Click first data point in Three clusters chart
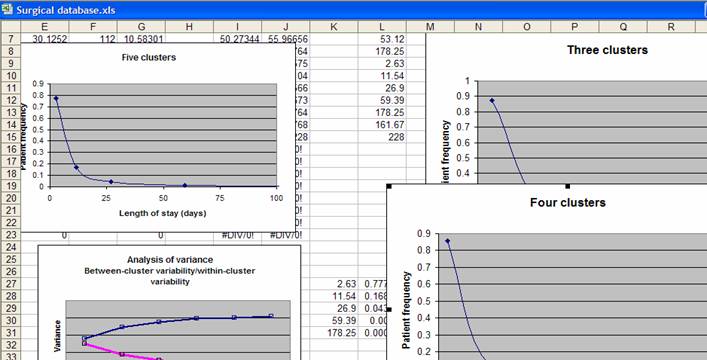 tap(492, 100)
